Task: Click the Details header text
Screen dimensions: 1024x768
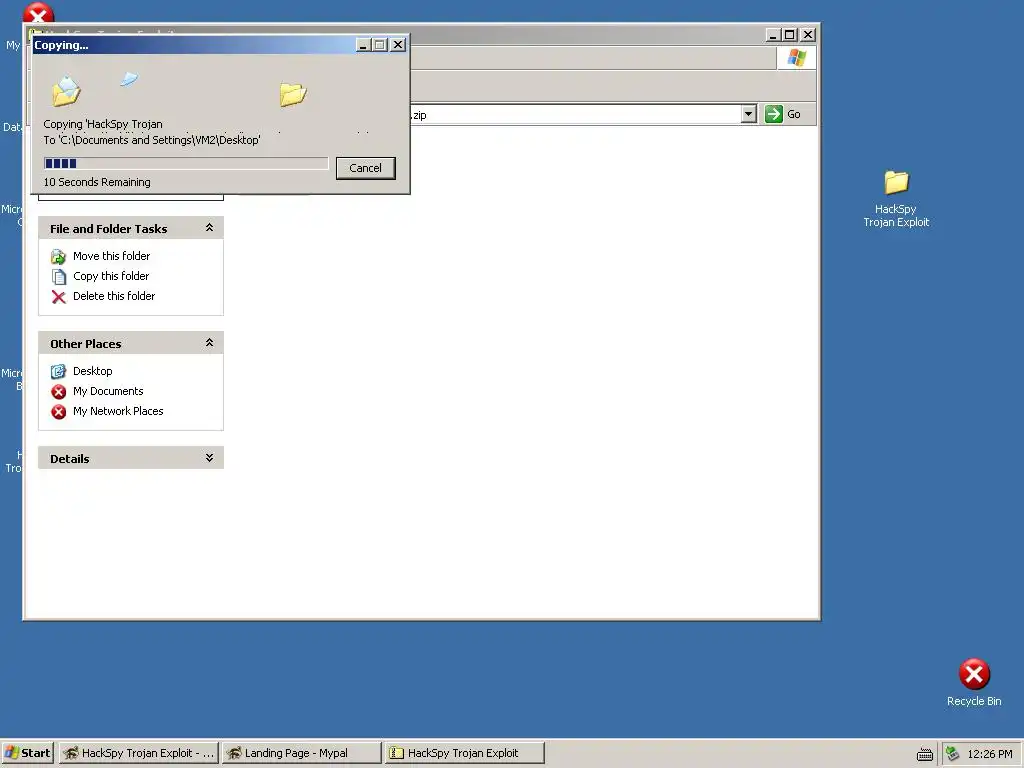Action: click(x=69, y=458)
